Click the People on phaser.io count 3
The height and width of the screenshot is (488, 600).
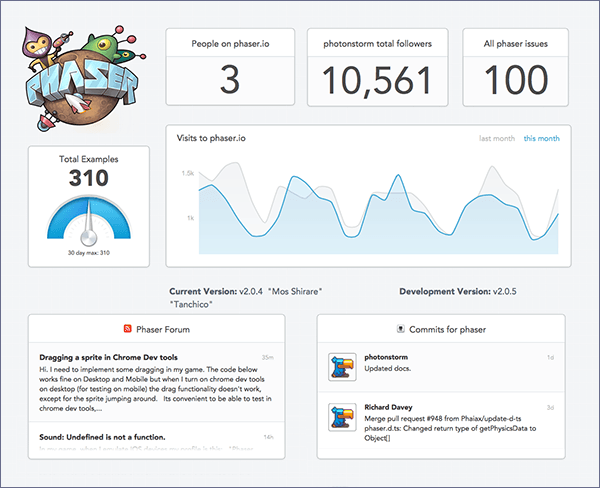point(230,80)
